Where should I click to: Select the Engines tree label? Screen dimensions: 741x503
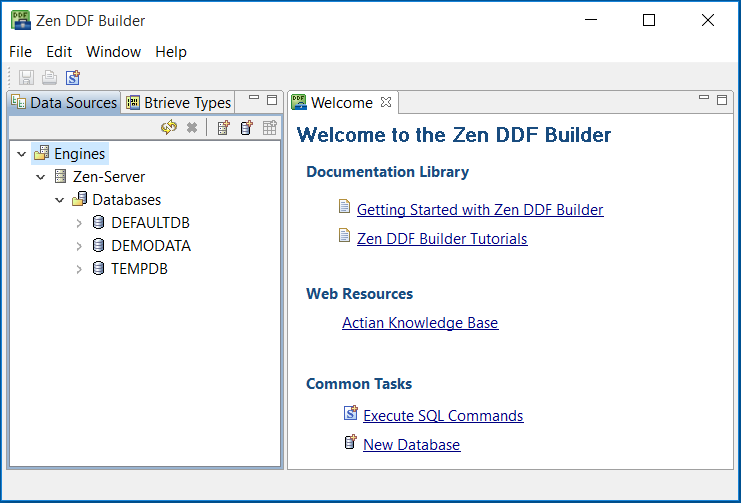tap(79, 154)
